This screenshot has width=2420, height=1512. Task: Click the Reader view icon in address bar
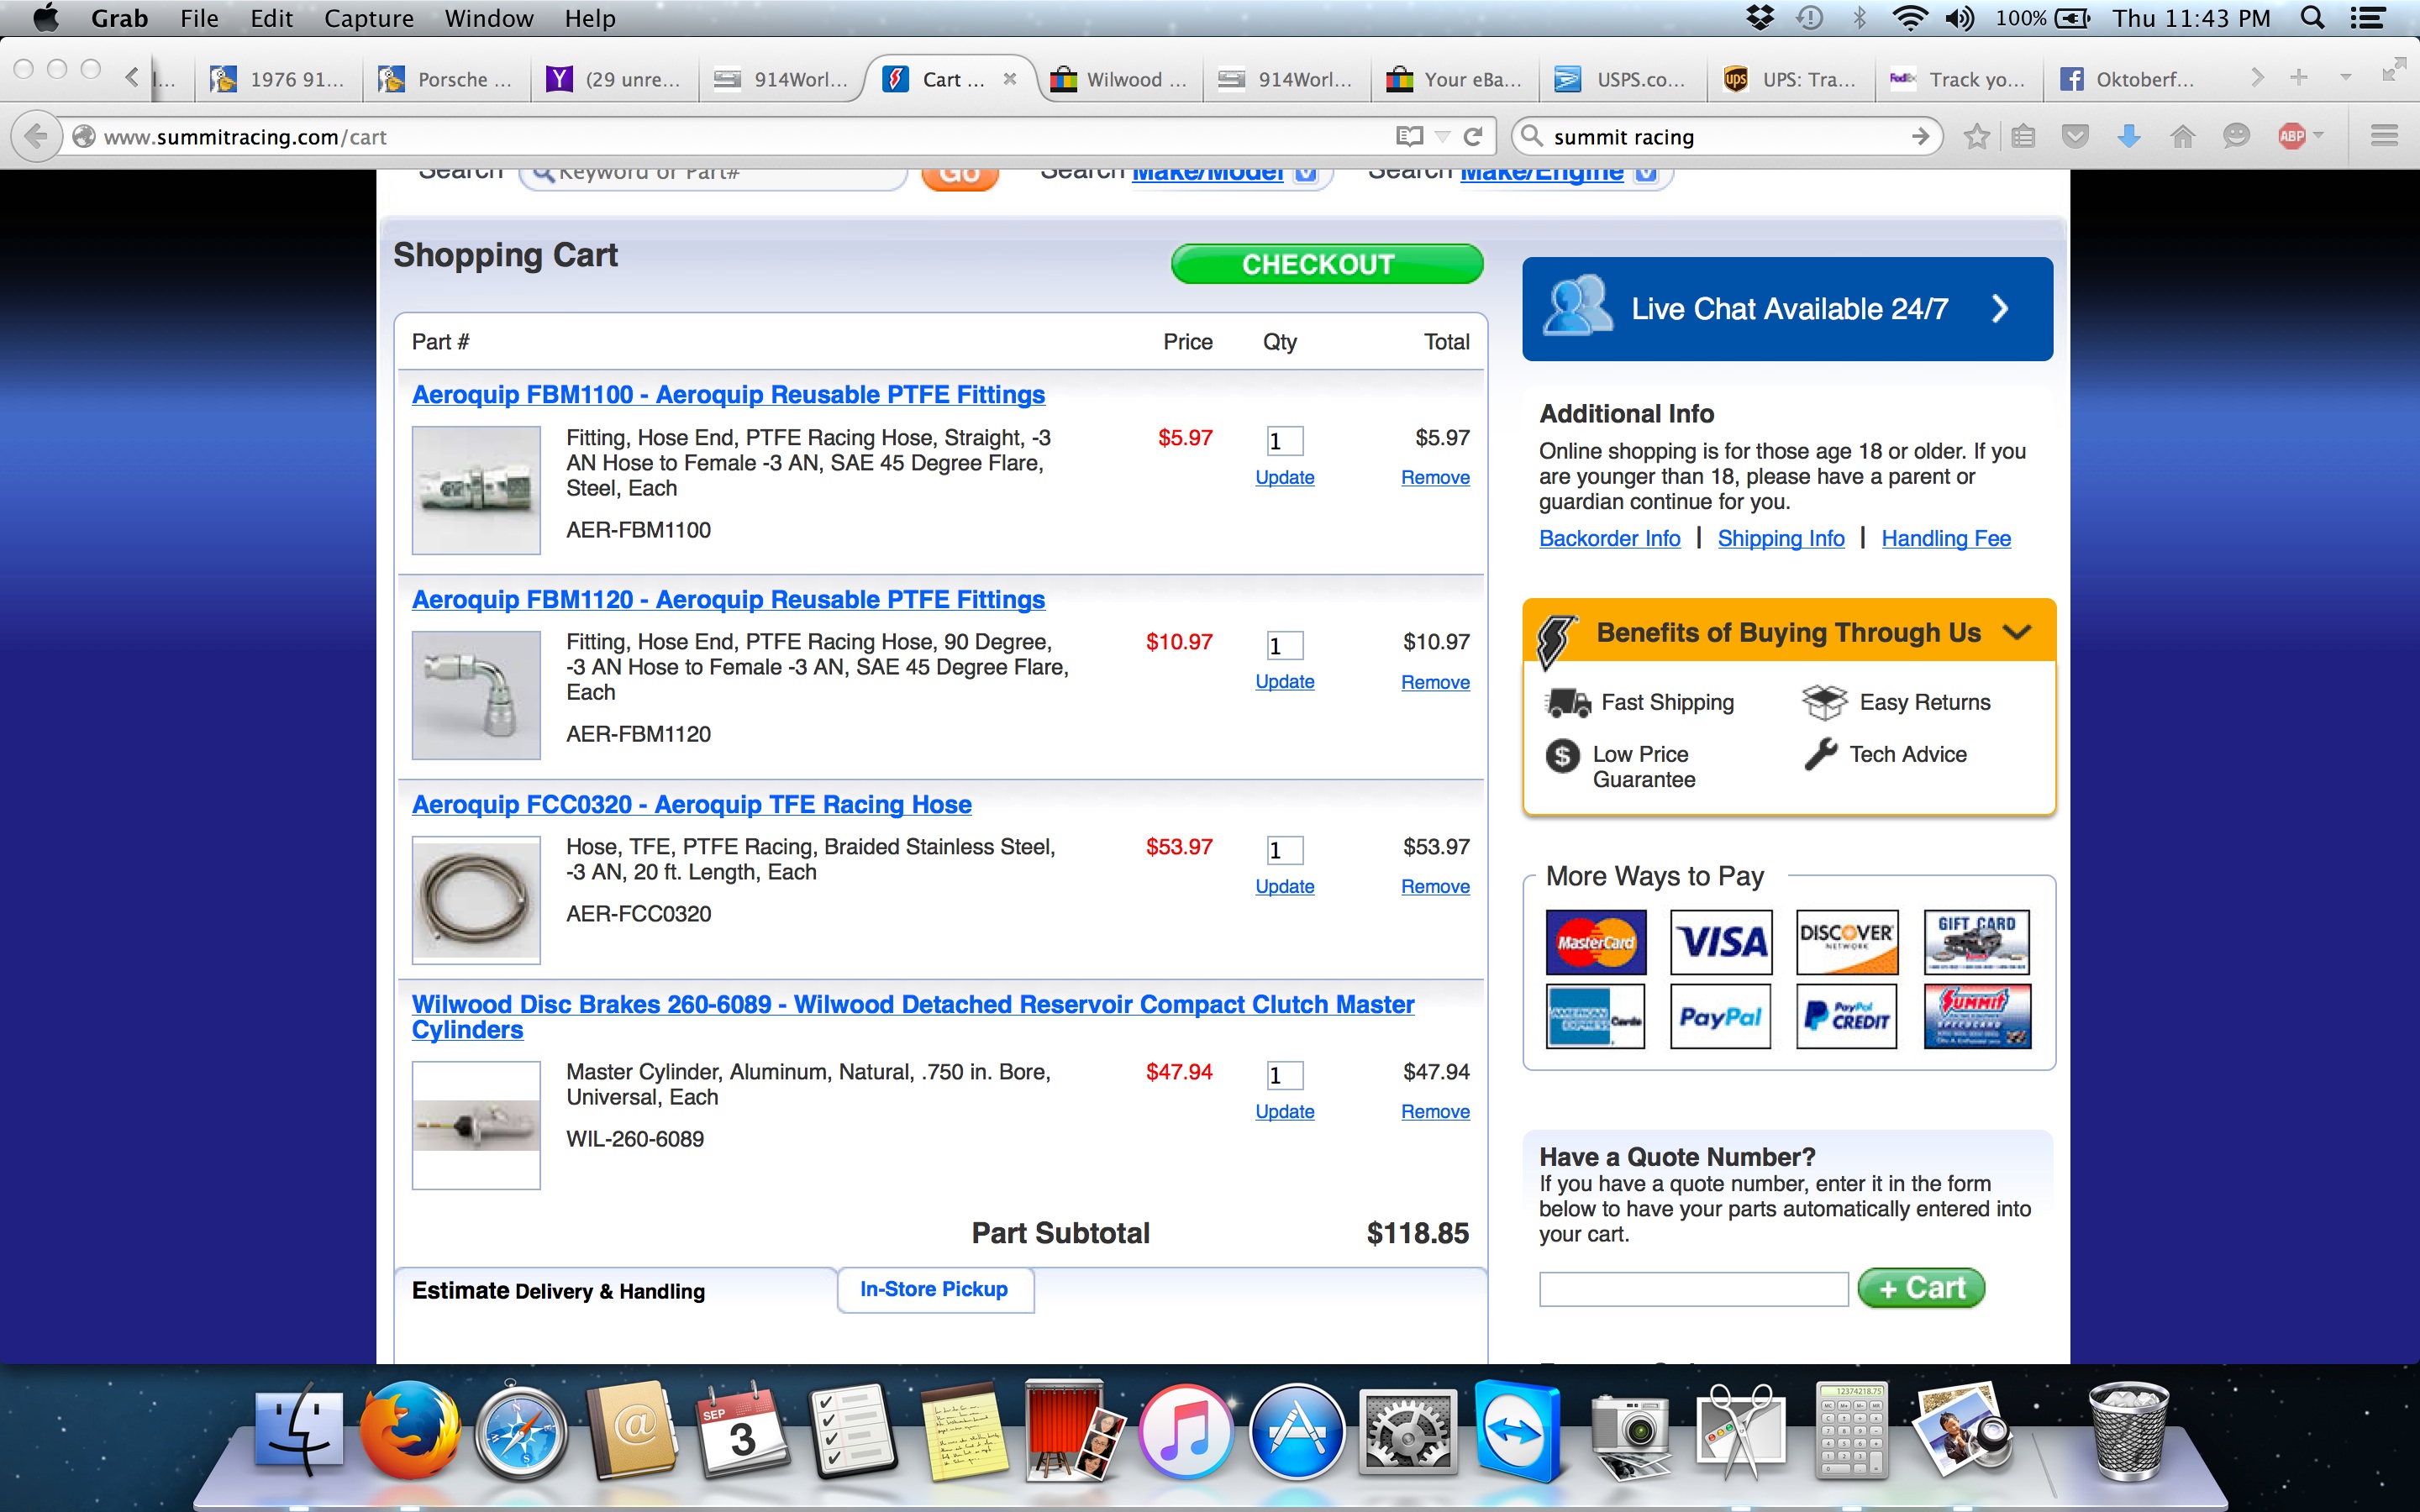coord(1409,136)
